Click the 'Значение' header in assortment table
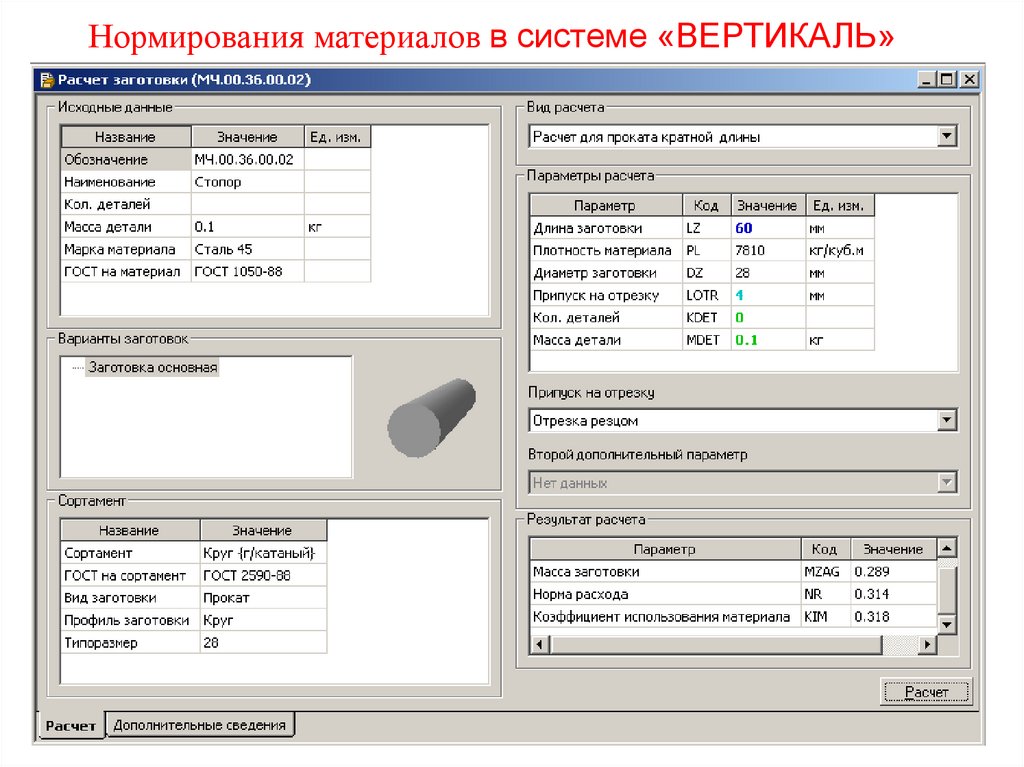 tap(263, 530)
